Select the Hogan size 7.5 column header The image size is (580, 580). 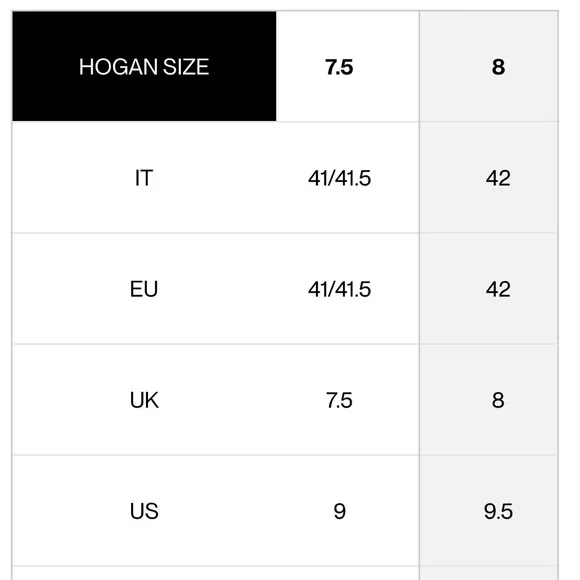click(x=339, y=67)
